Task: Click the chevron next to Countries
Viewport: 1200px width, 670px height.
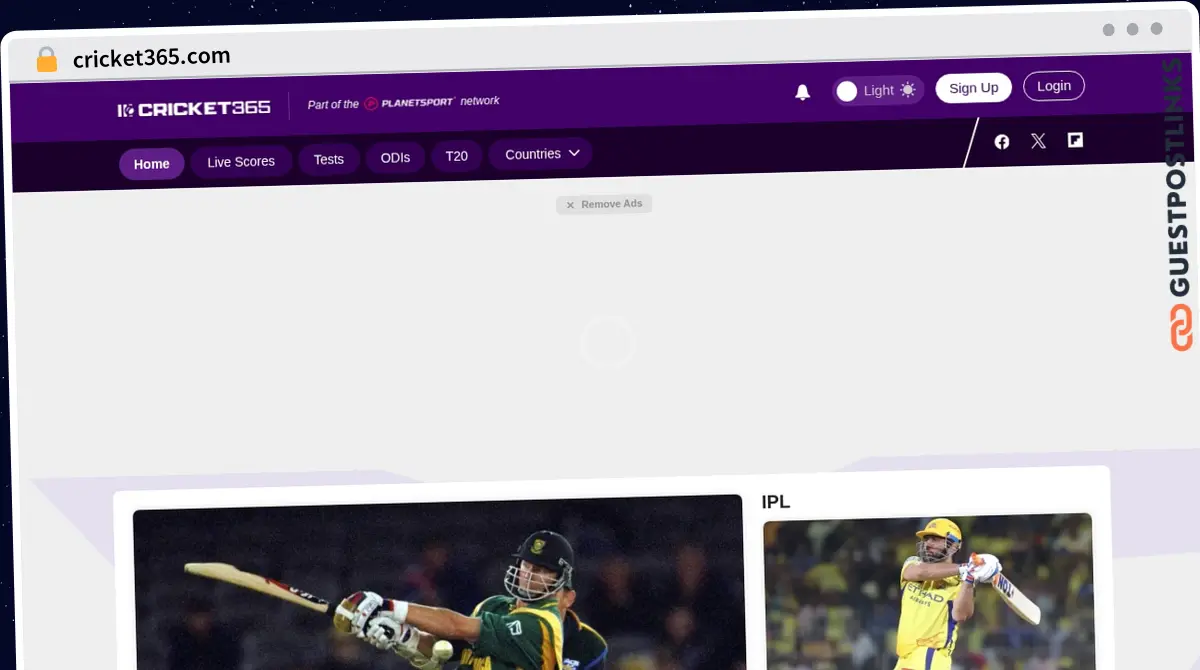Action: point(574,153)
